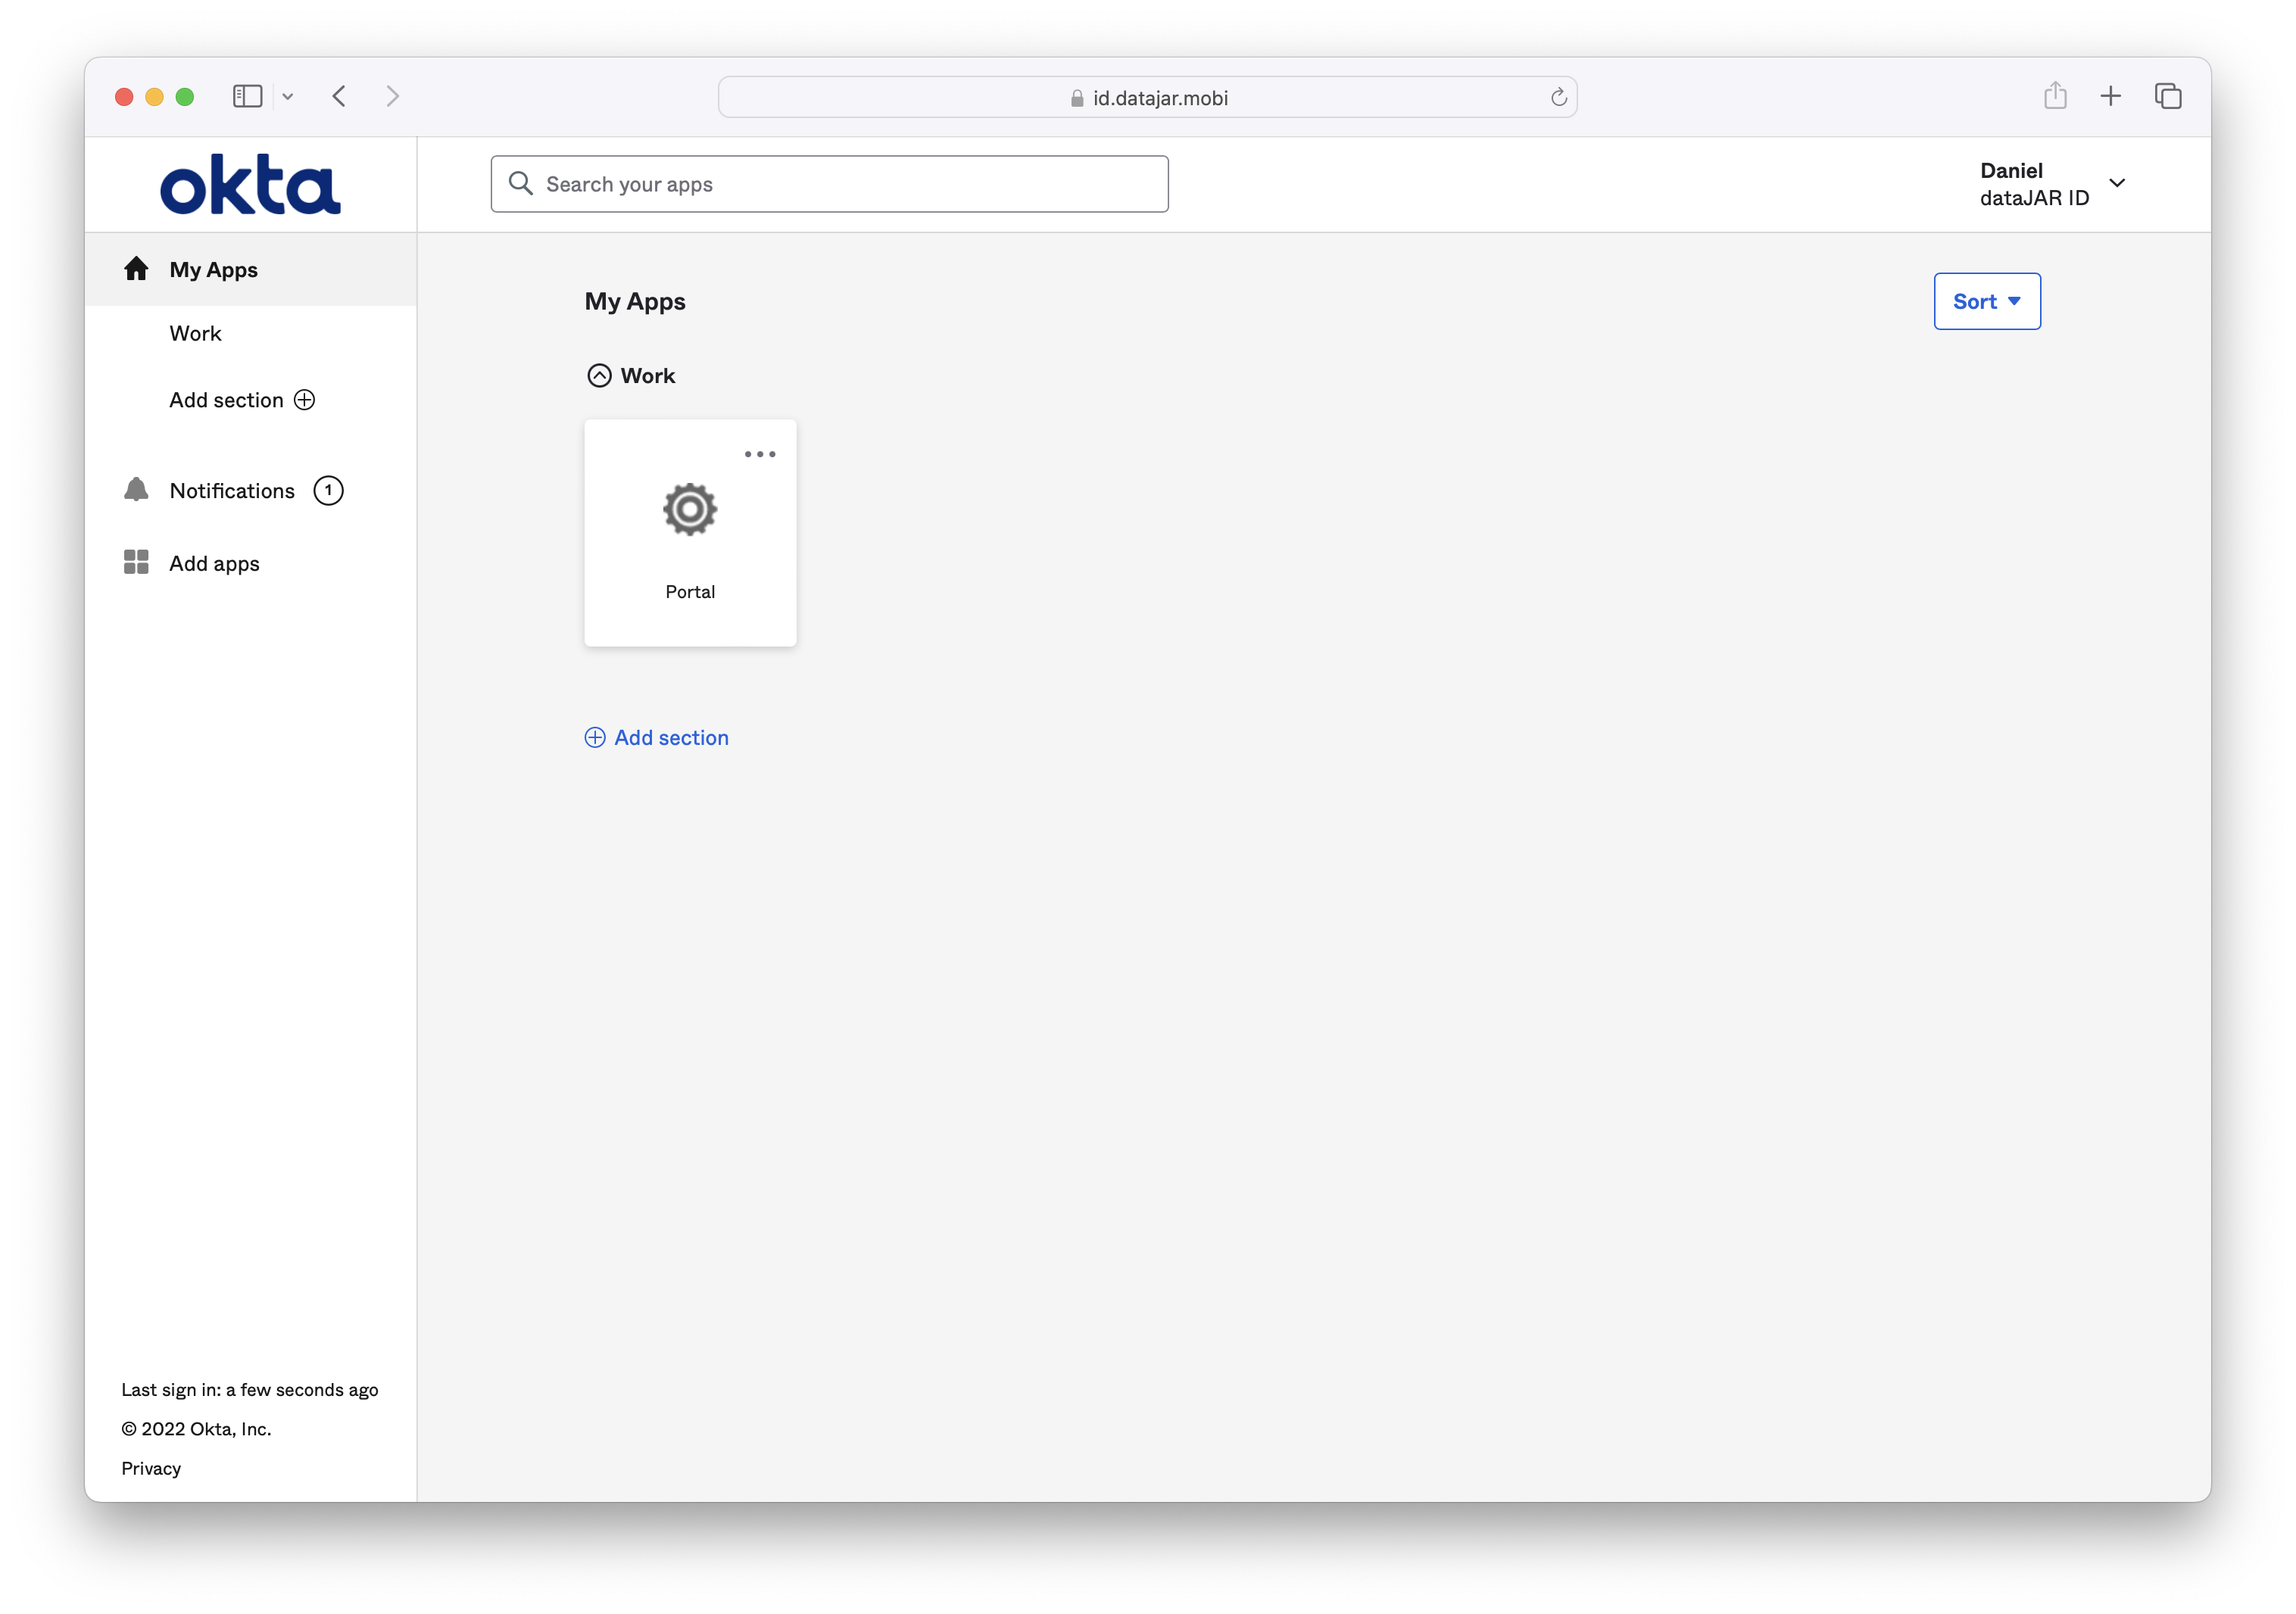This screenshot has height=1614, width=2296.
Task: Click the My Apps heading
Action: coord(635,301)
